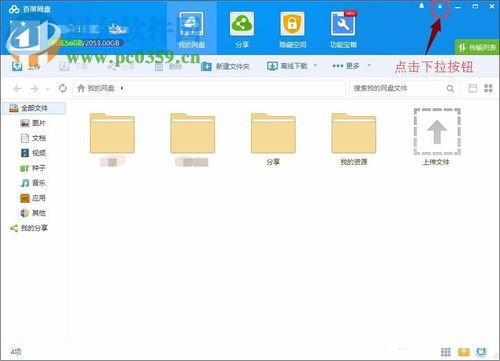Click the grayed 分享 share toolbar button
The width and height of the screenshot is (500, 361).
121,66
